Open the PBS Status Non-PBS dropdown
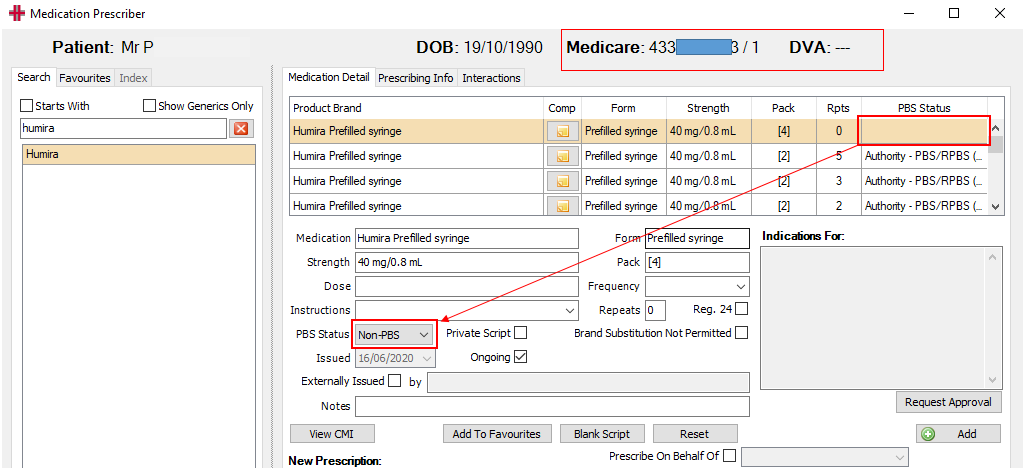The image size is (1026, 468). pos(395,335)
